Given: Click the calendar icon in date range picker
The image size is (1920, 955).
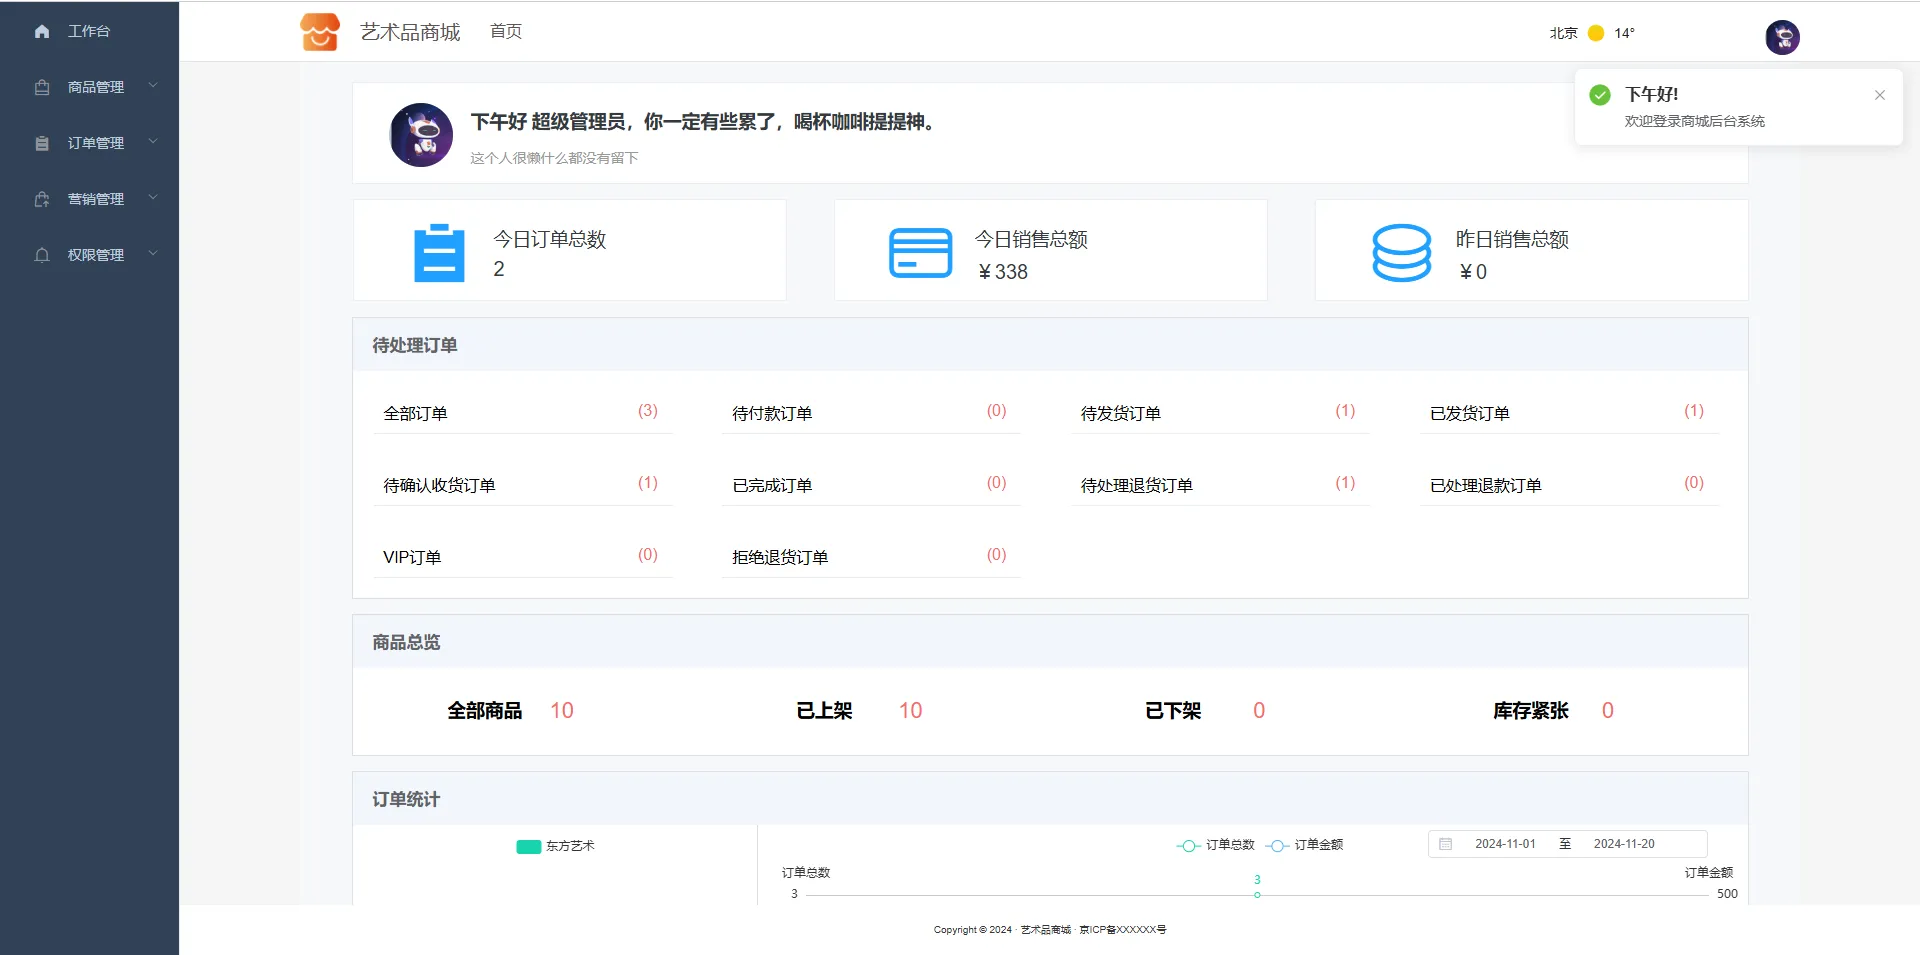Looking at the screenshot, I should [1445, 844].
